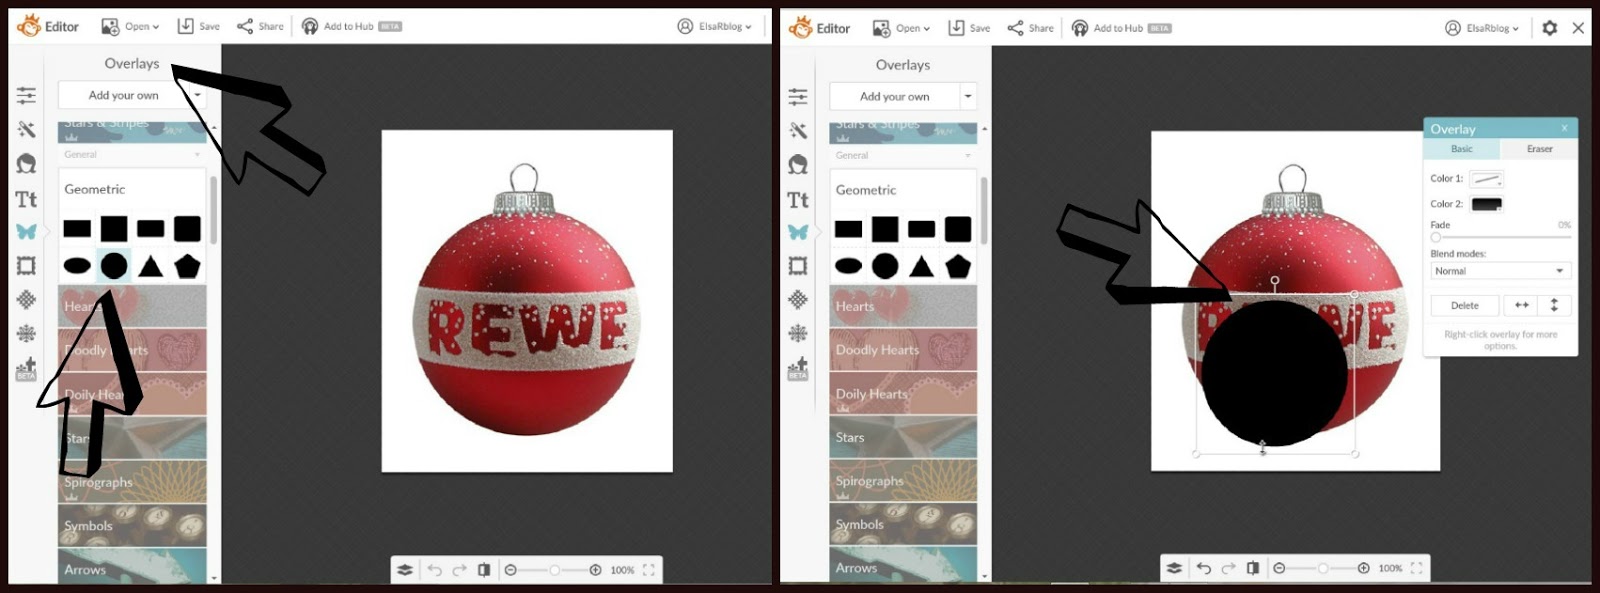Click undo arrow in left editor bottom bar
Image resolution: width=1600 pixels, height=593 pixels.
pyautogui.click(x=434, y=570)
